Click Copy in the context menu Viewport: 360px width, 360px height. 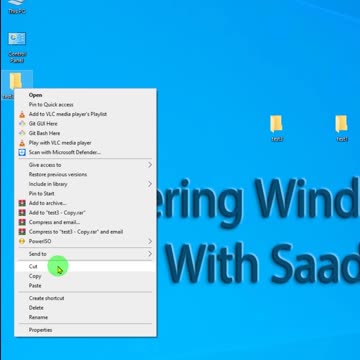(x=85, y=276)
